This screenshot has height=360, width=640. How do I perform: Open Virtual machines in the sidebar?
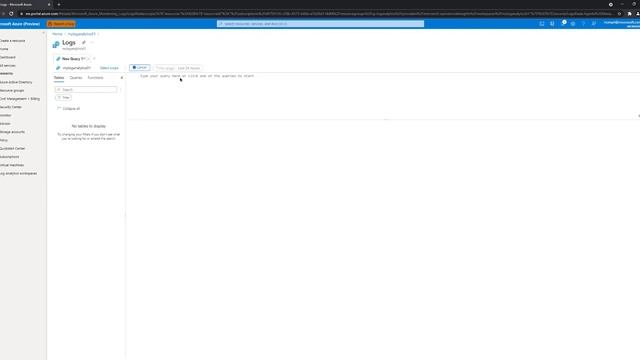click(x=12, y=165)
